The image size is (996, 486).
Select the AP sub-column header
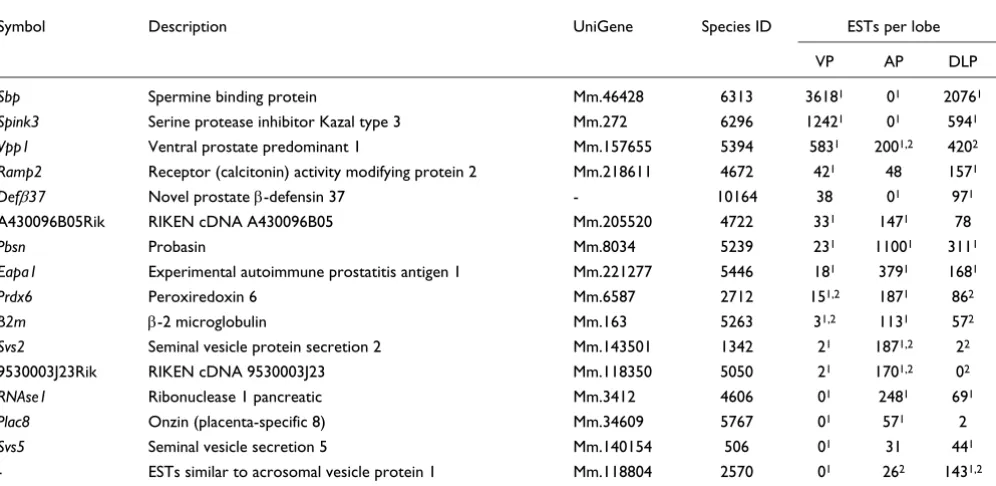(893, 62)
